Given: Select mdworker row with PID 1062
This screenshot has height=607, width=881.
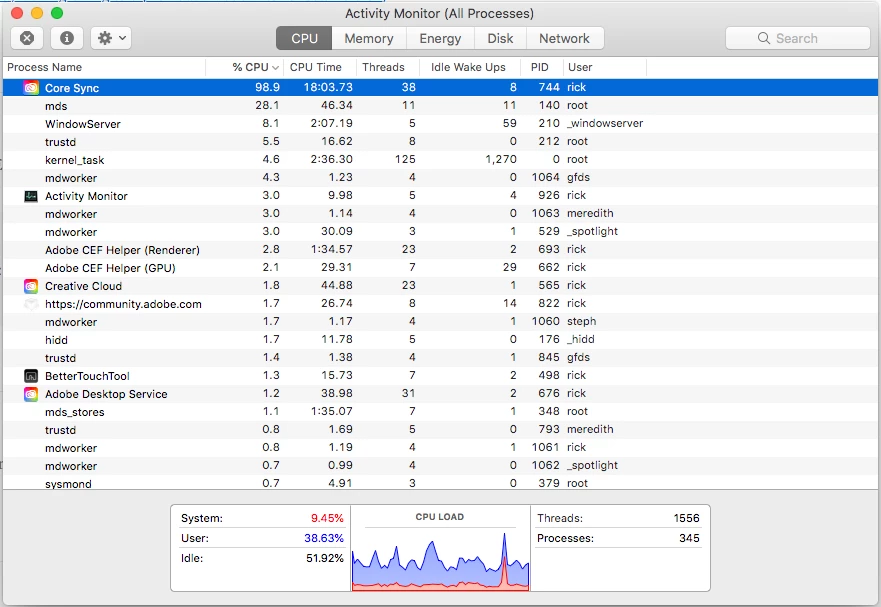Looking at the screenshot, I should (x=440, y=465).
